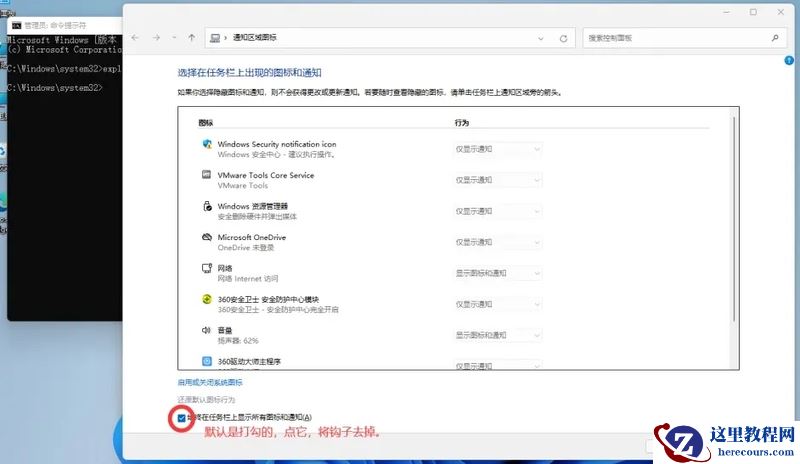Click the 选择在任务栏上出现的图标和通知 heading
The image size is (800, 464).
(249, 72)
